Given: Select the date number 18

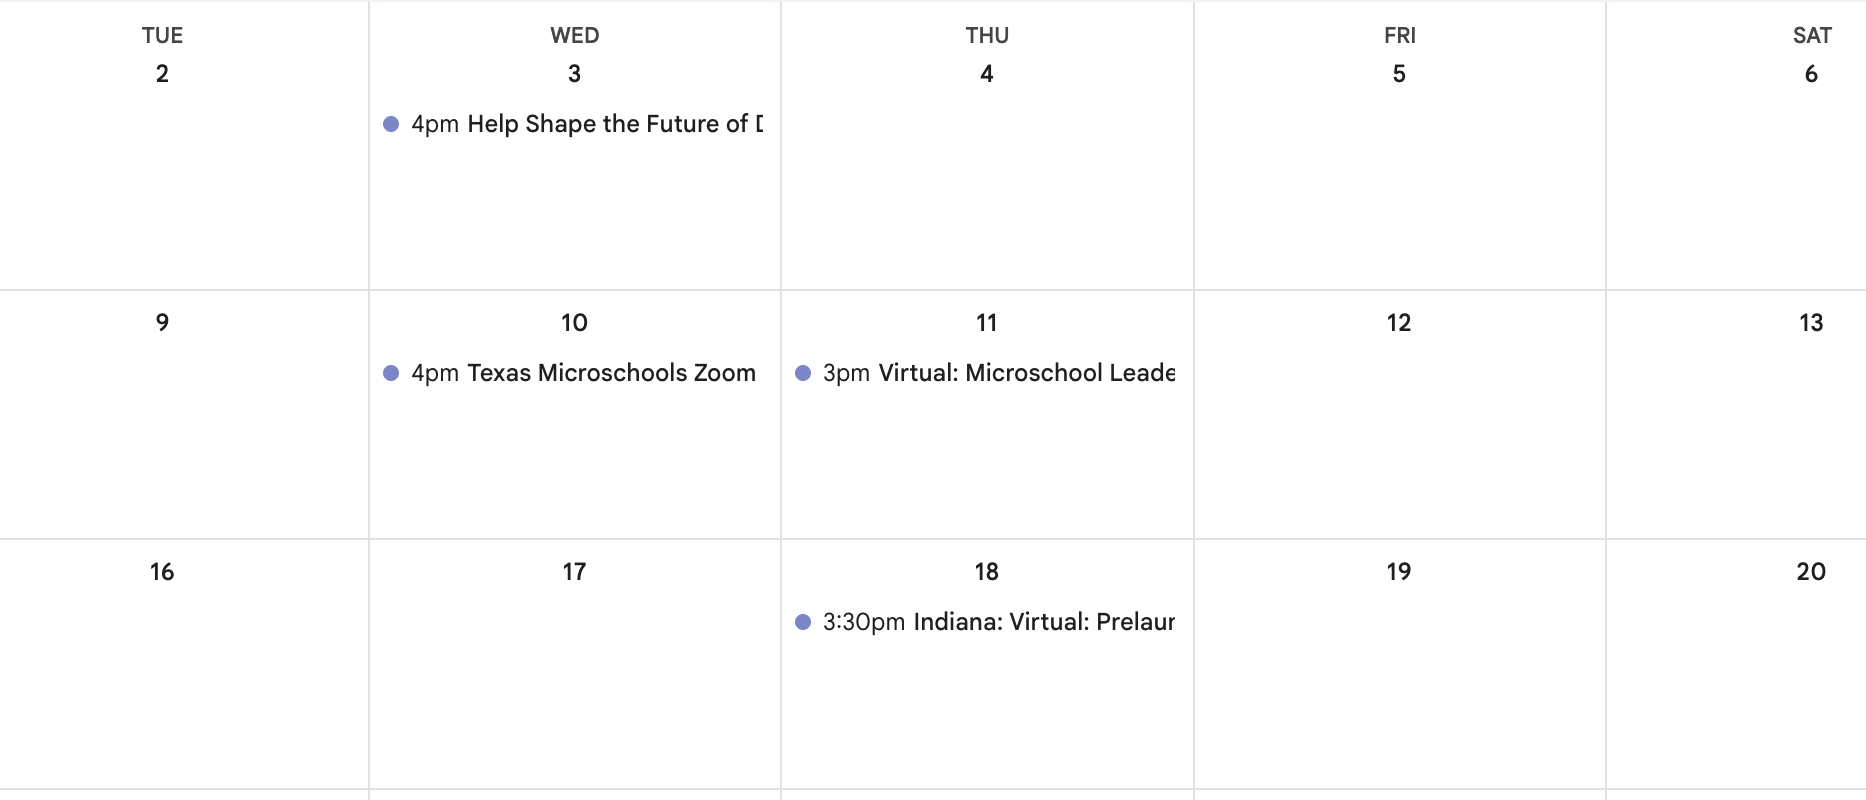Looking at the screenshot, I should click(x=986, y=571).
